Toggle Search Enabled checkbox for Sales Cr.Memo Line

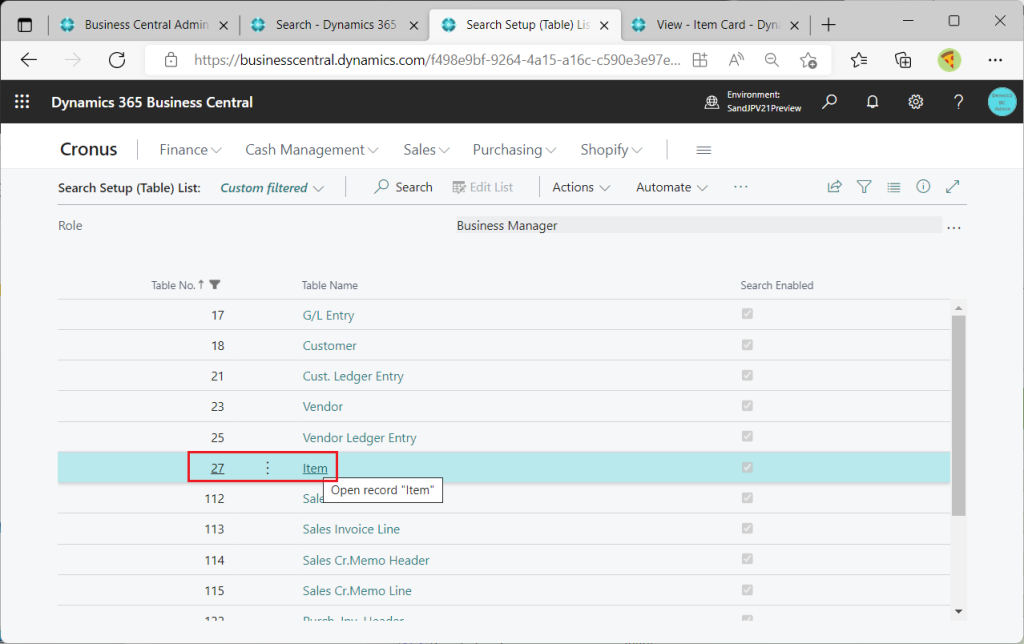coord(747,590)
